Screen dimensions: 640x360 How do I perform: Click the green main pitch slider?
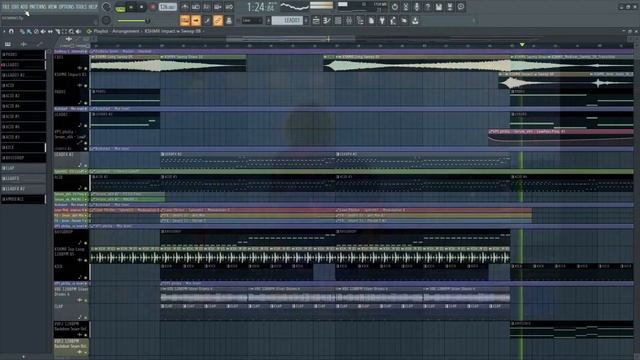pyautogui.click(x=133, y=20)
